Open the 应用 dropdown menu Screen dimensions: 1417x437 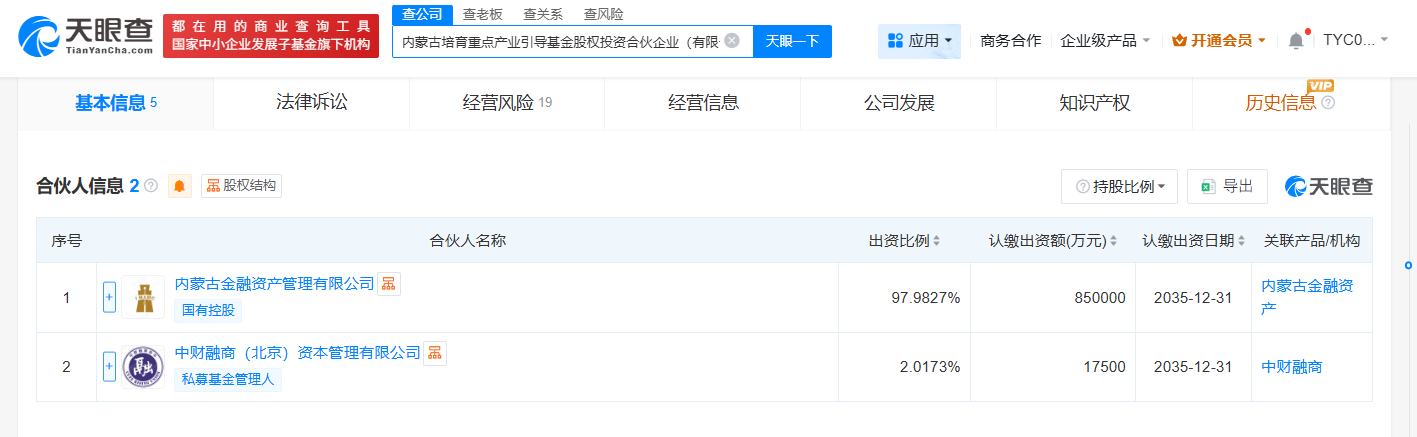(919, 41)
